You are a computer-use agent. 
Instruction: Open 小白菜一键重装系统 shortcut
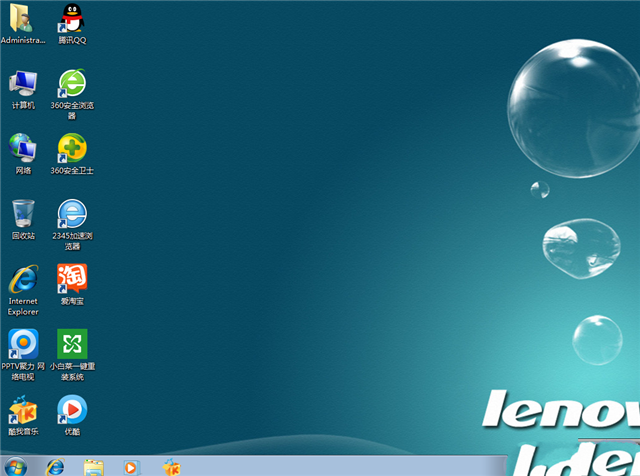pyautogui.click(x=72, y=344)
